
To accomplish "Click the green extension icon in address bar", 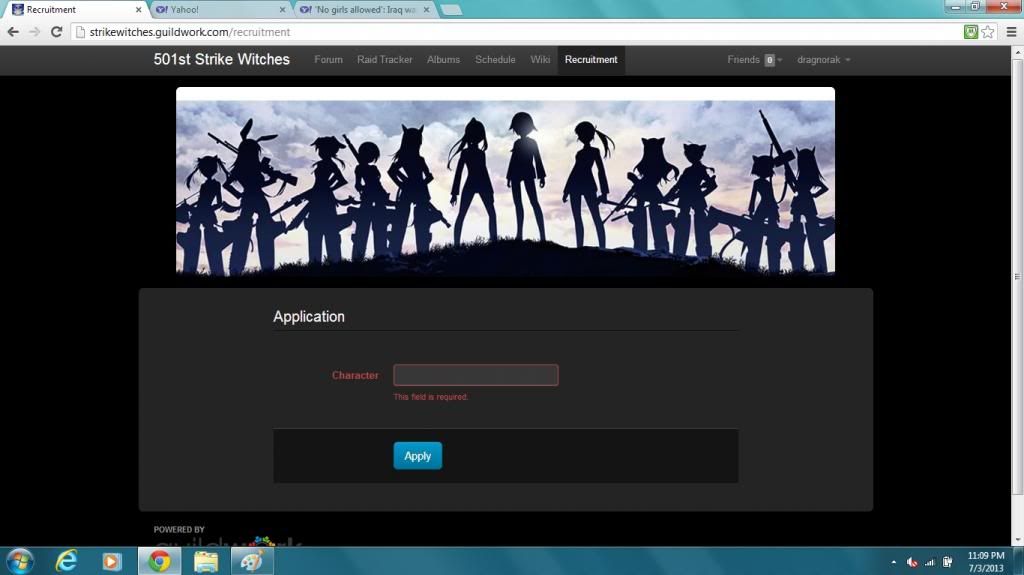I will [971, 32].
